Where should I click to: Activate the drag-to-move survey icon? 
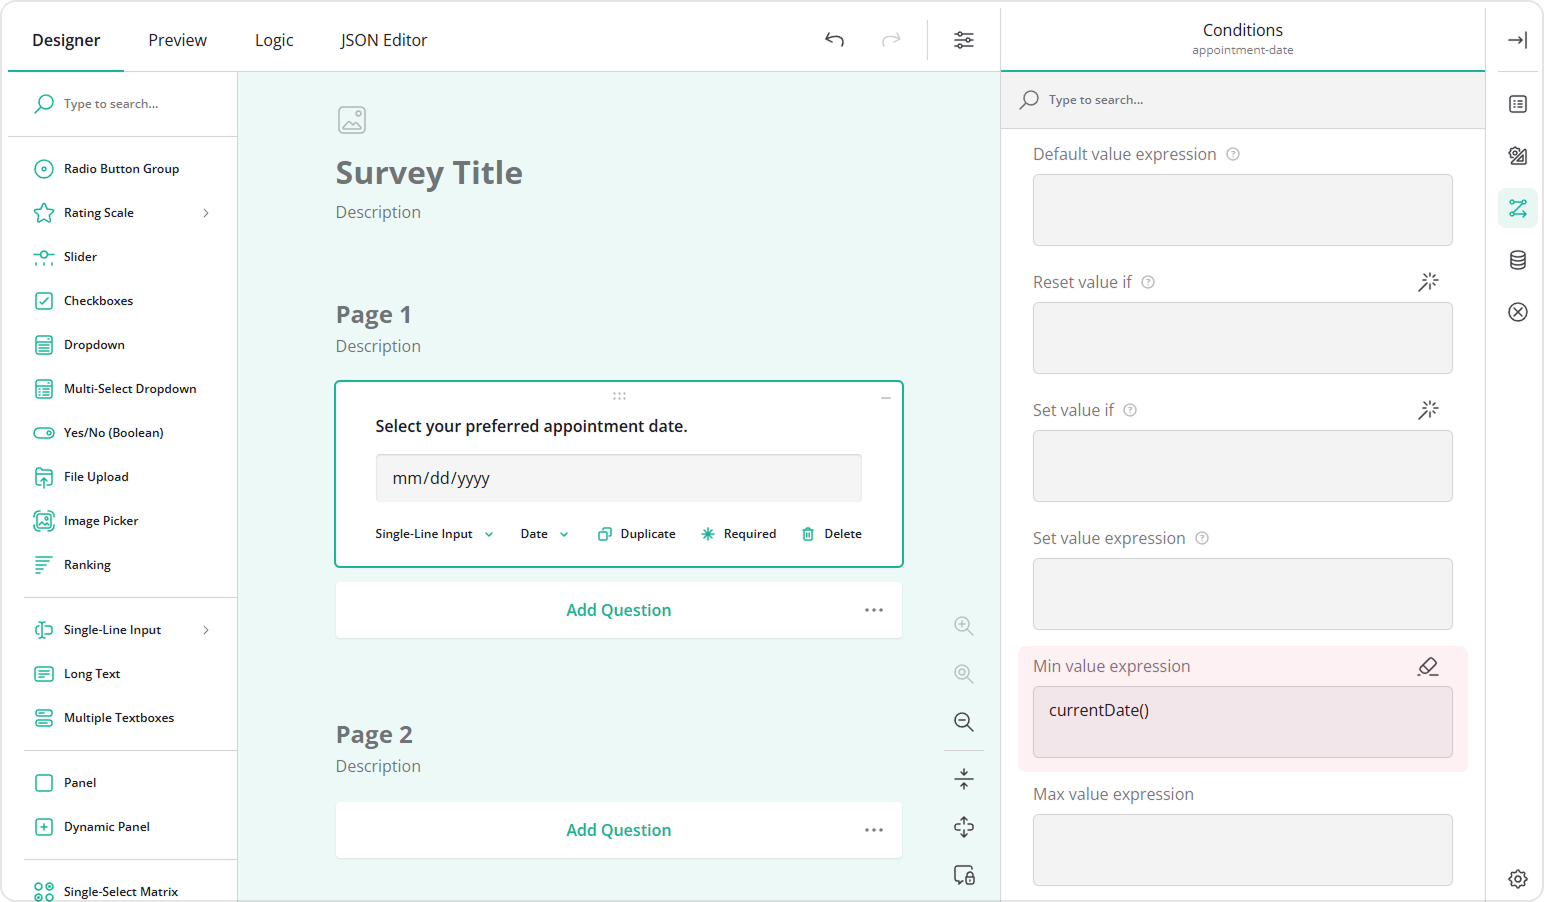pos(963,827)
